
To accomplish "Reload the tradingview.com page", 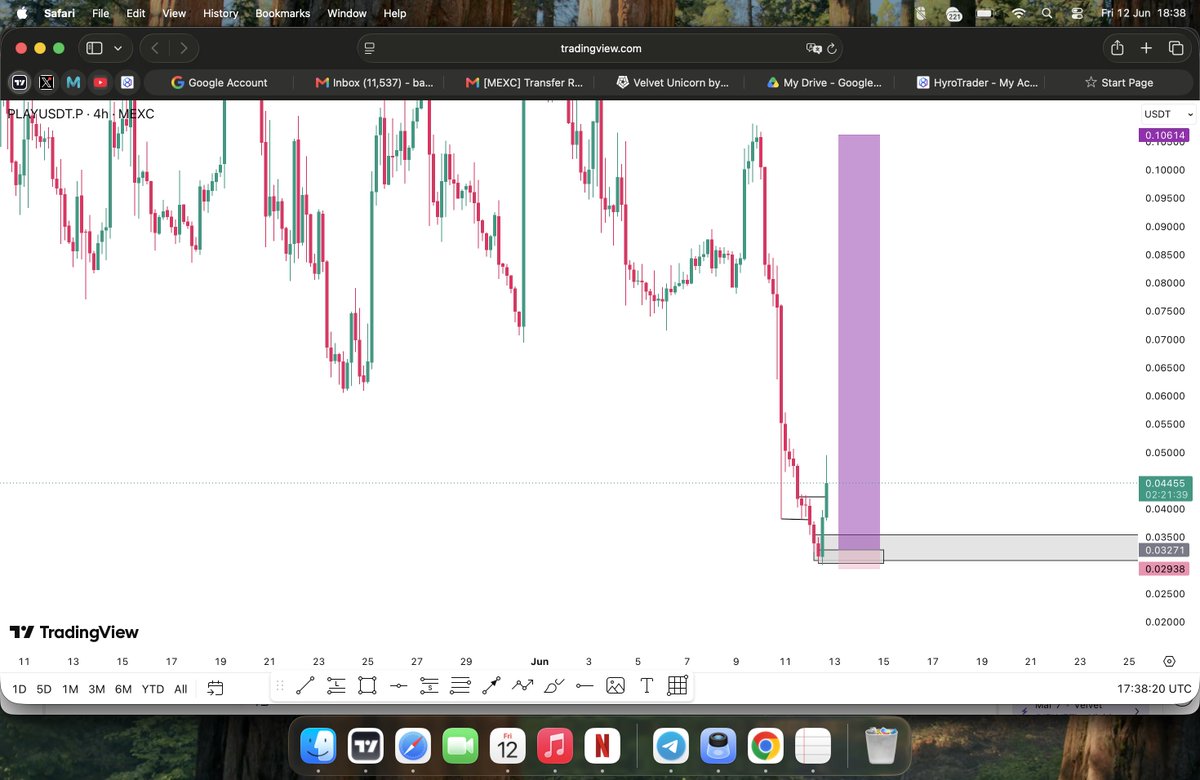I will click(833, 48).
